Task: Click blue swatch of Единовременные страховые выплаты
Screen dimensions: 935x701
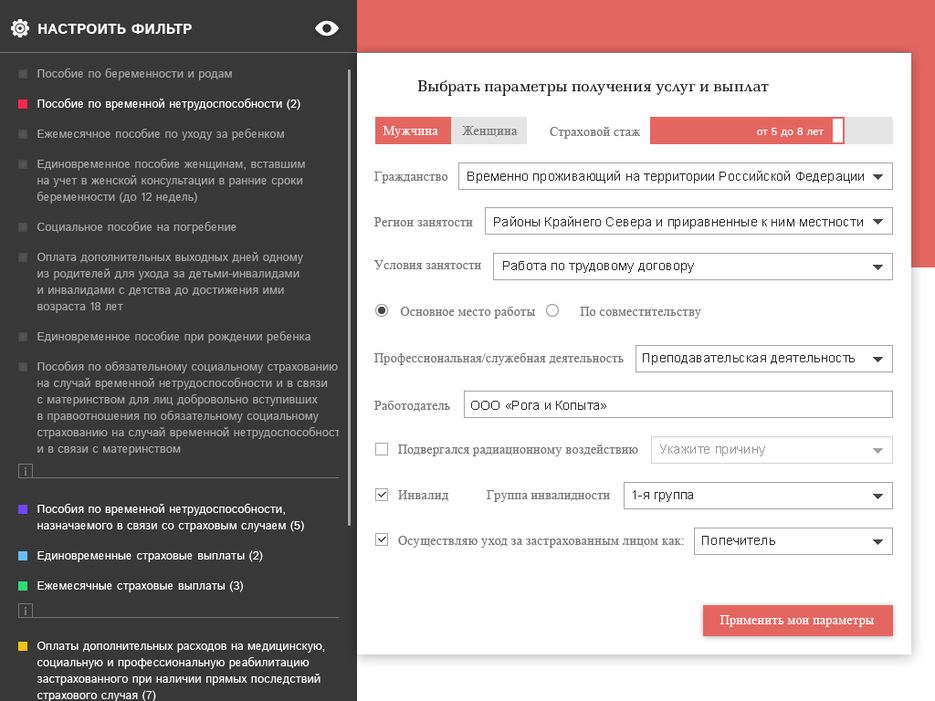Action: [23, 556]
